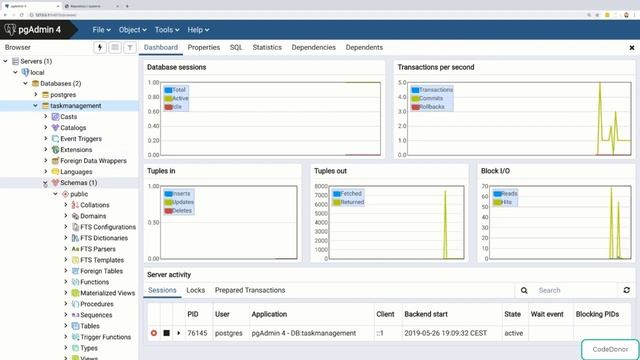The height and width of the screenshot is (360, 640).
Task: Select the Procedures tree item
Action: point(97,304)
